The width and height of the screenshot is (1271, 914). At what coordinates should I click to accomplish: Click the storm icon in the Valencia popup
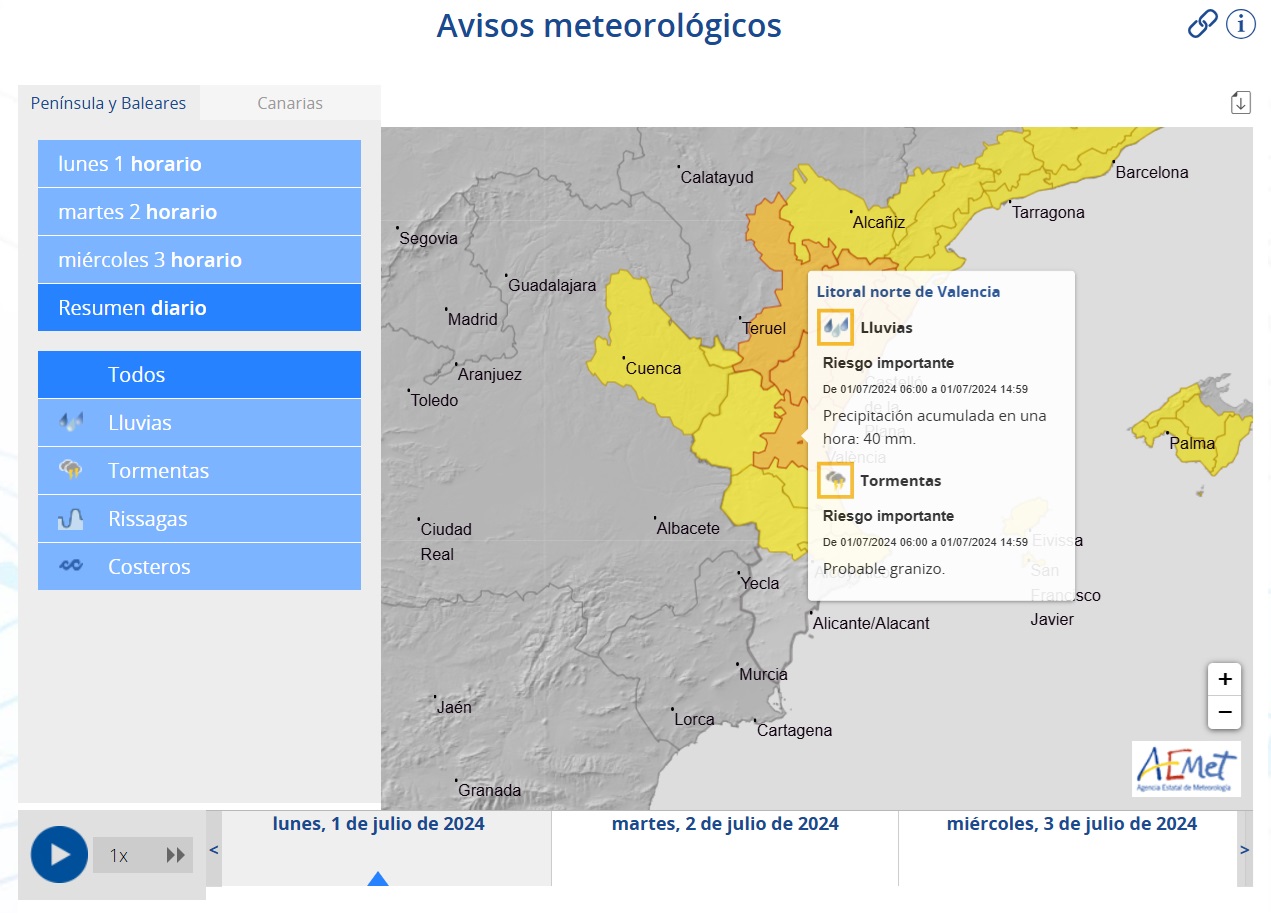(835, 480)
